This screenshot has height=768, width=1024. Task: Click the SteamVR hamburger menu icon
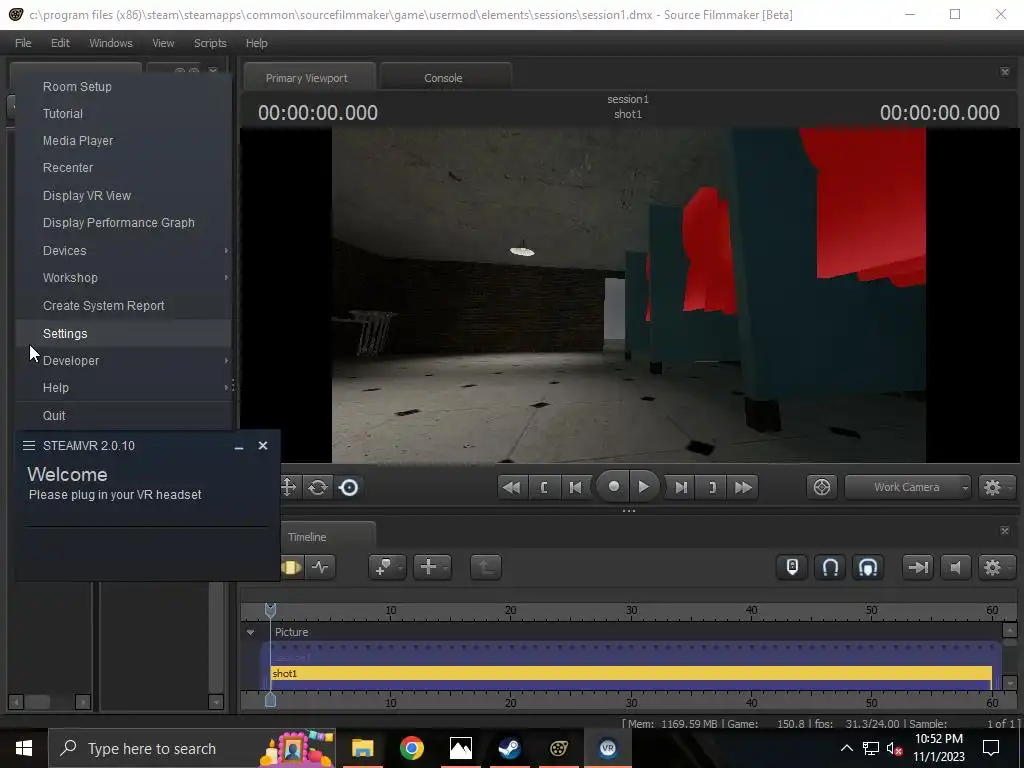[29, 445]
